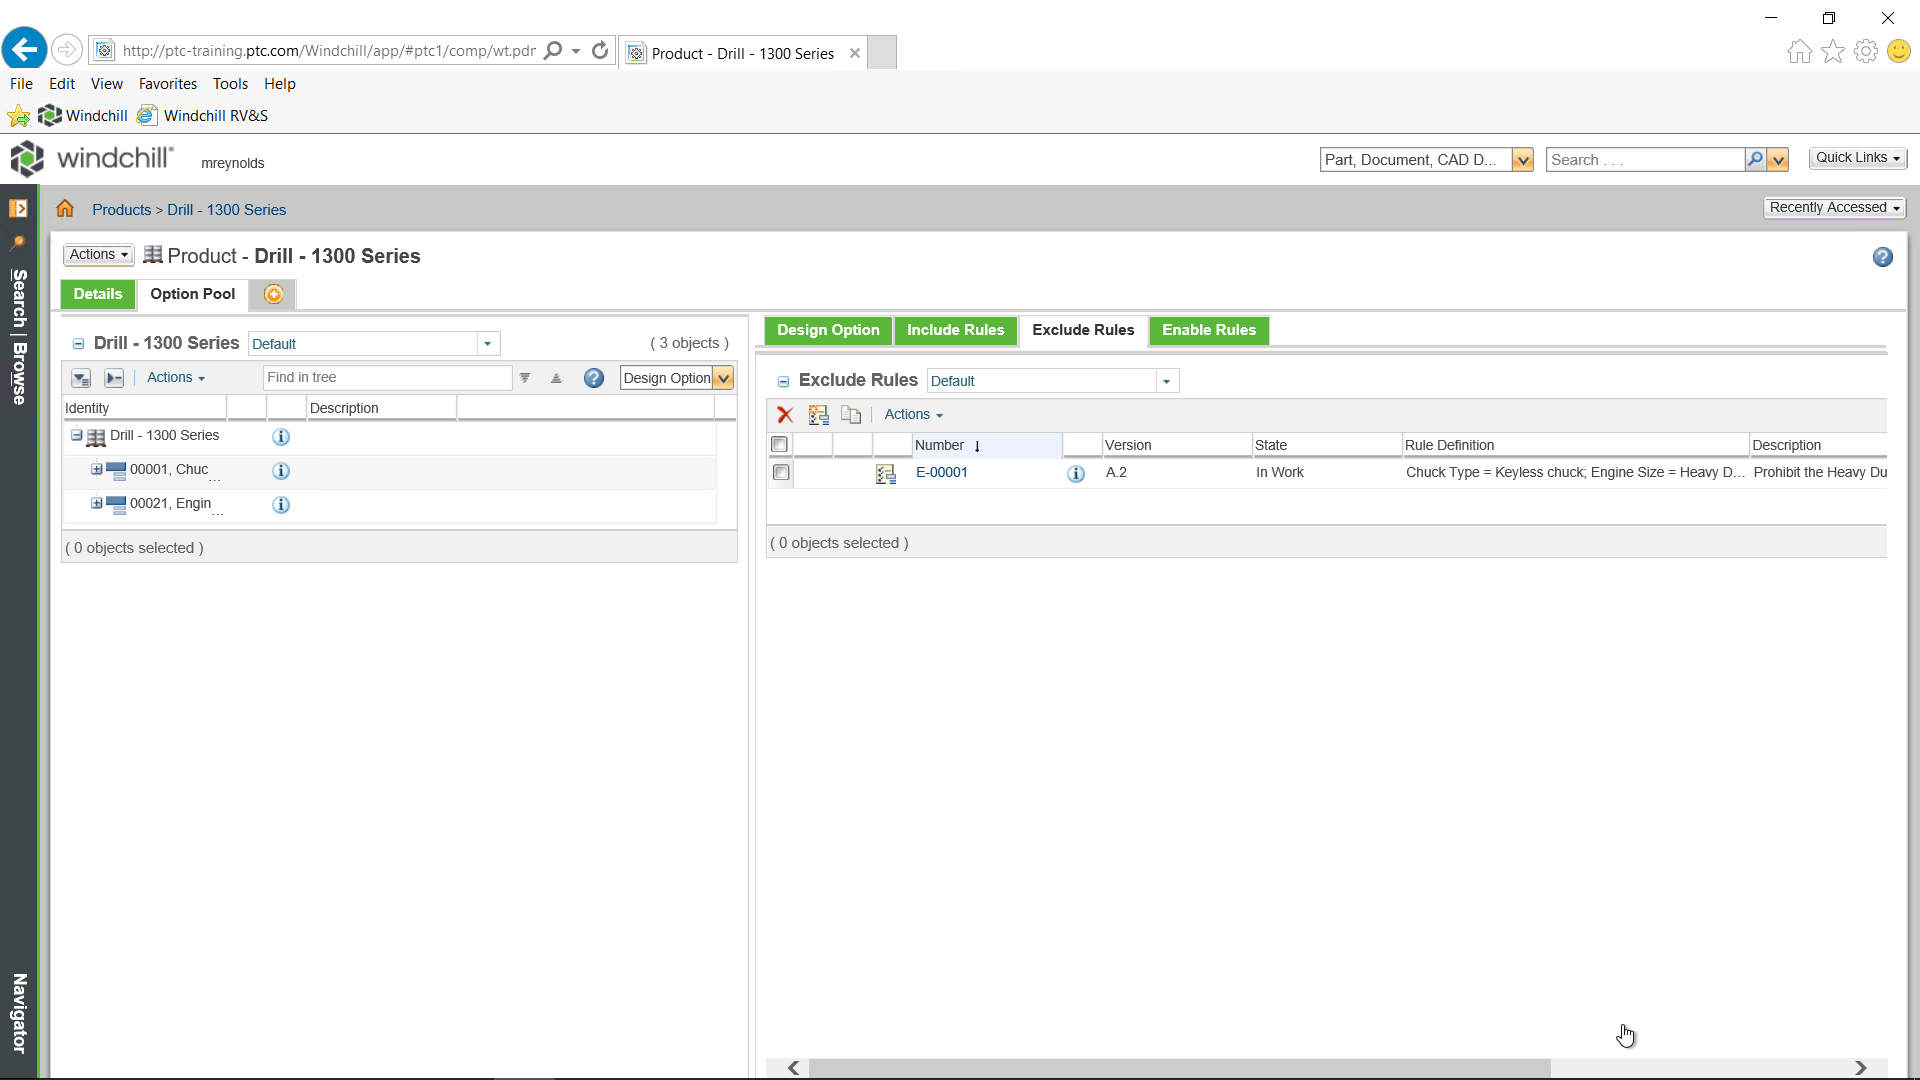Check the box for rule E-00001

pos(781,473)
